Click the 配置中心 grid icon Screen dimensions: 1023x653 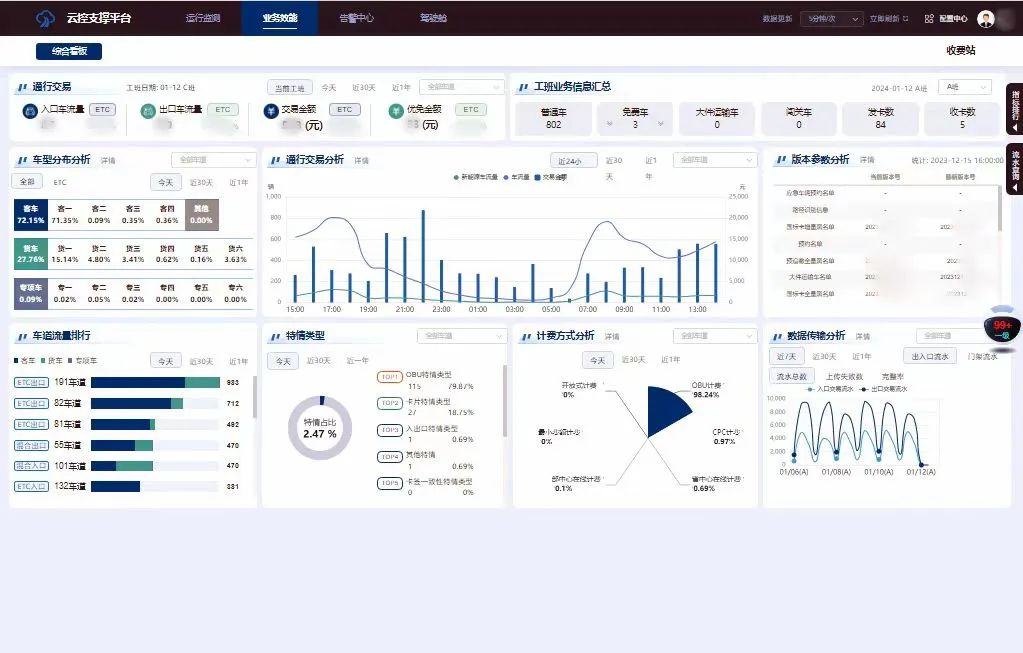(x=929, y=18)
